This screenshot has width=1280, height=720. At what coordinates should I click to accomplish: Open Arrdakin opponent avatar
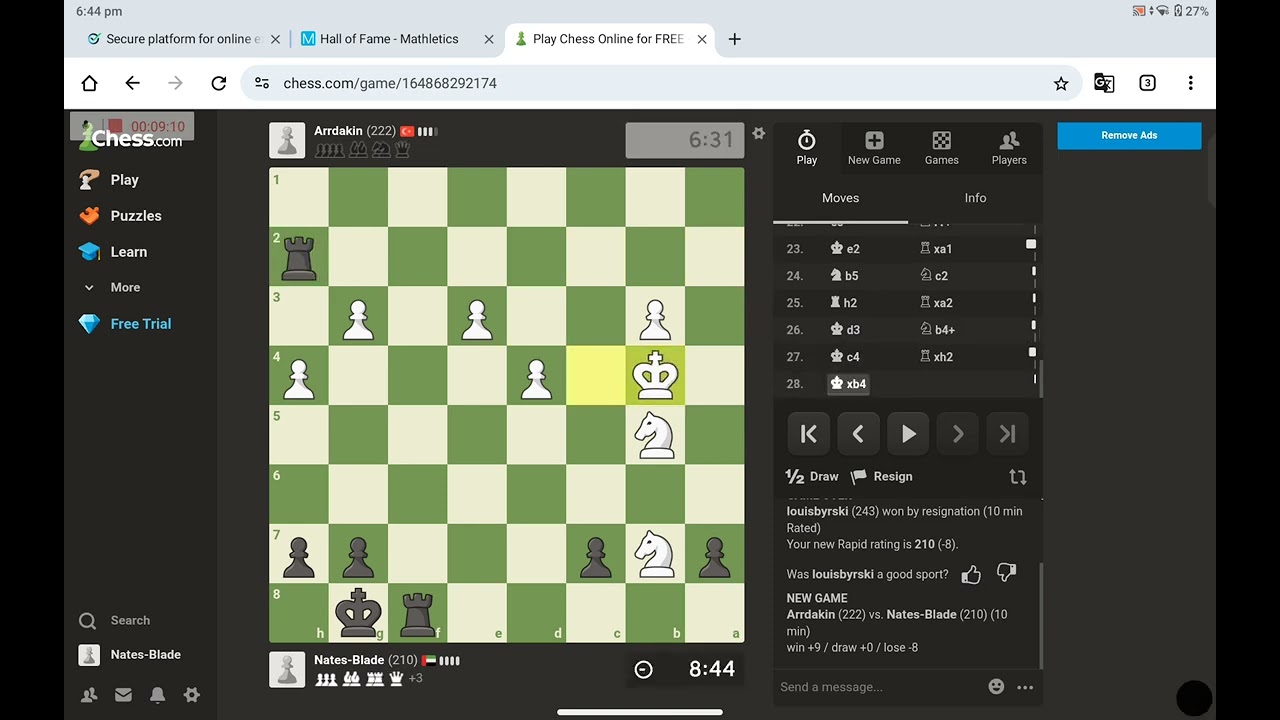click(287, 141)
